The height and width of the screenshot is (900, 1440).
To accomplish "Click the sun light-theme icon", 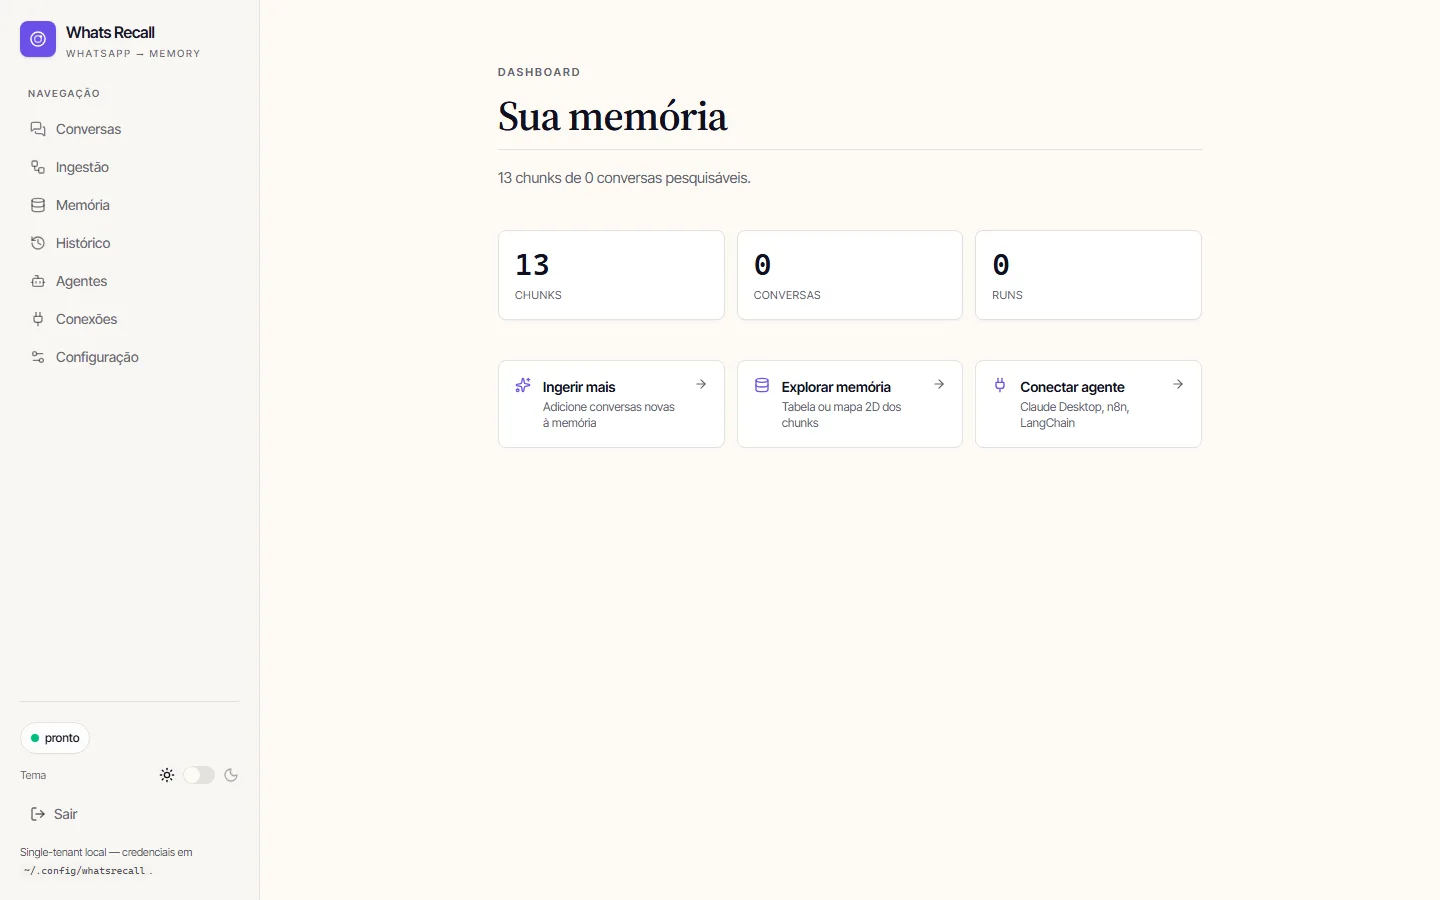I will pos(167,775).
